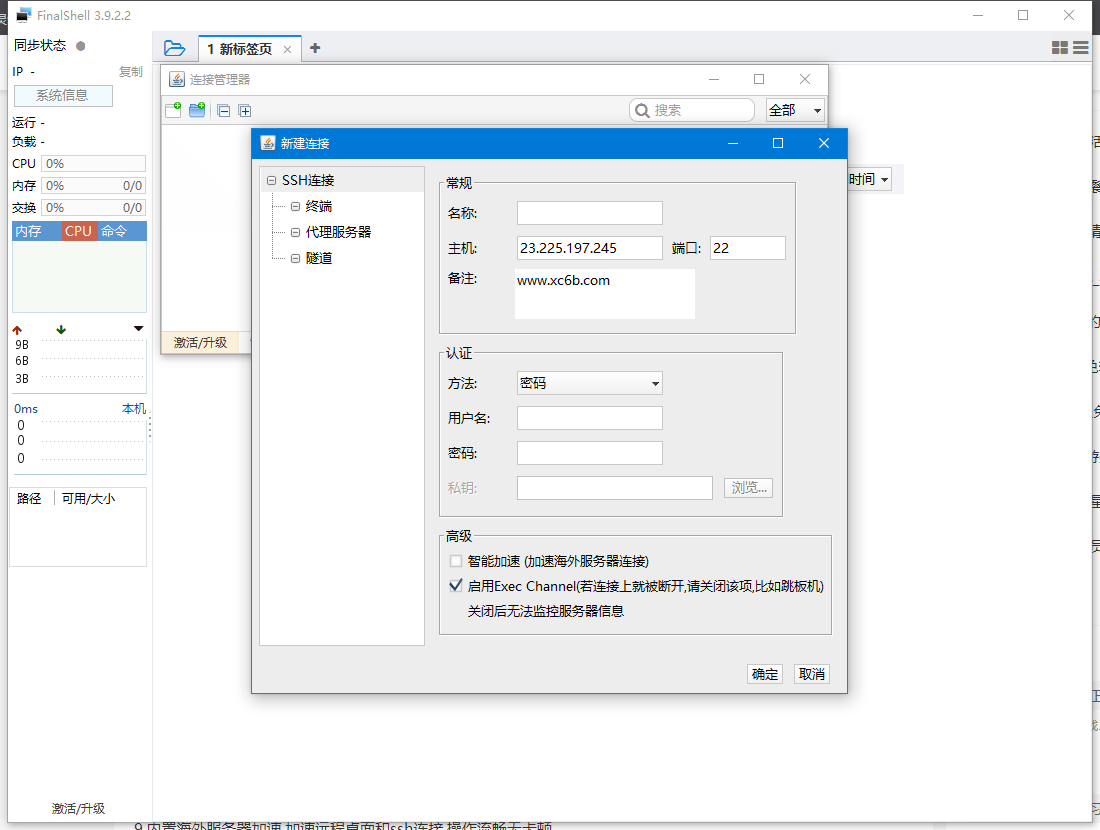Viewport: 1100px width, 830px height.
Task: Expand all connection groups
Action: click(x=245, y=110)
